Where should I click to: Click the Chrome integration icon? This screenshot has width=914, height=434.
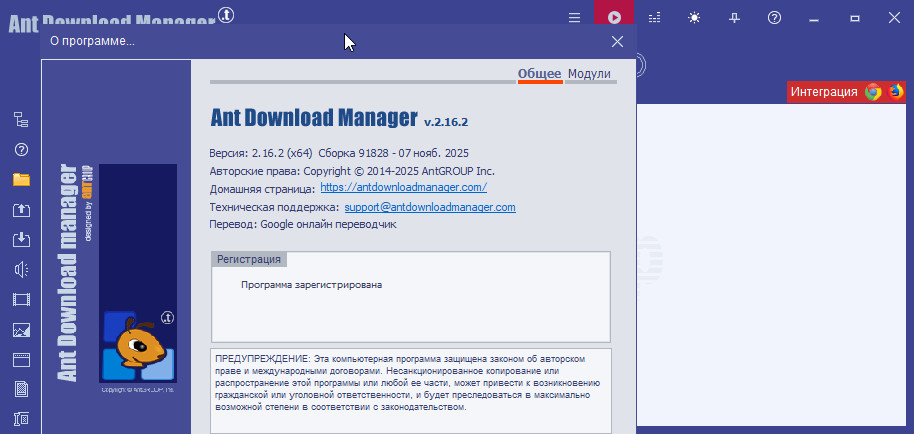pos(873,92)
